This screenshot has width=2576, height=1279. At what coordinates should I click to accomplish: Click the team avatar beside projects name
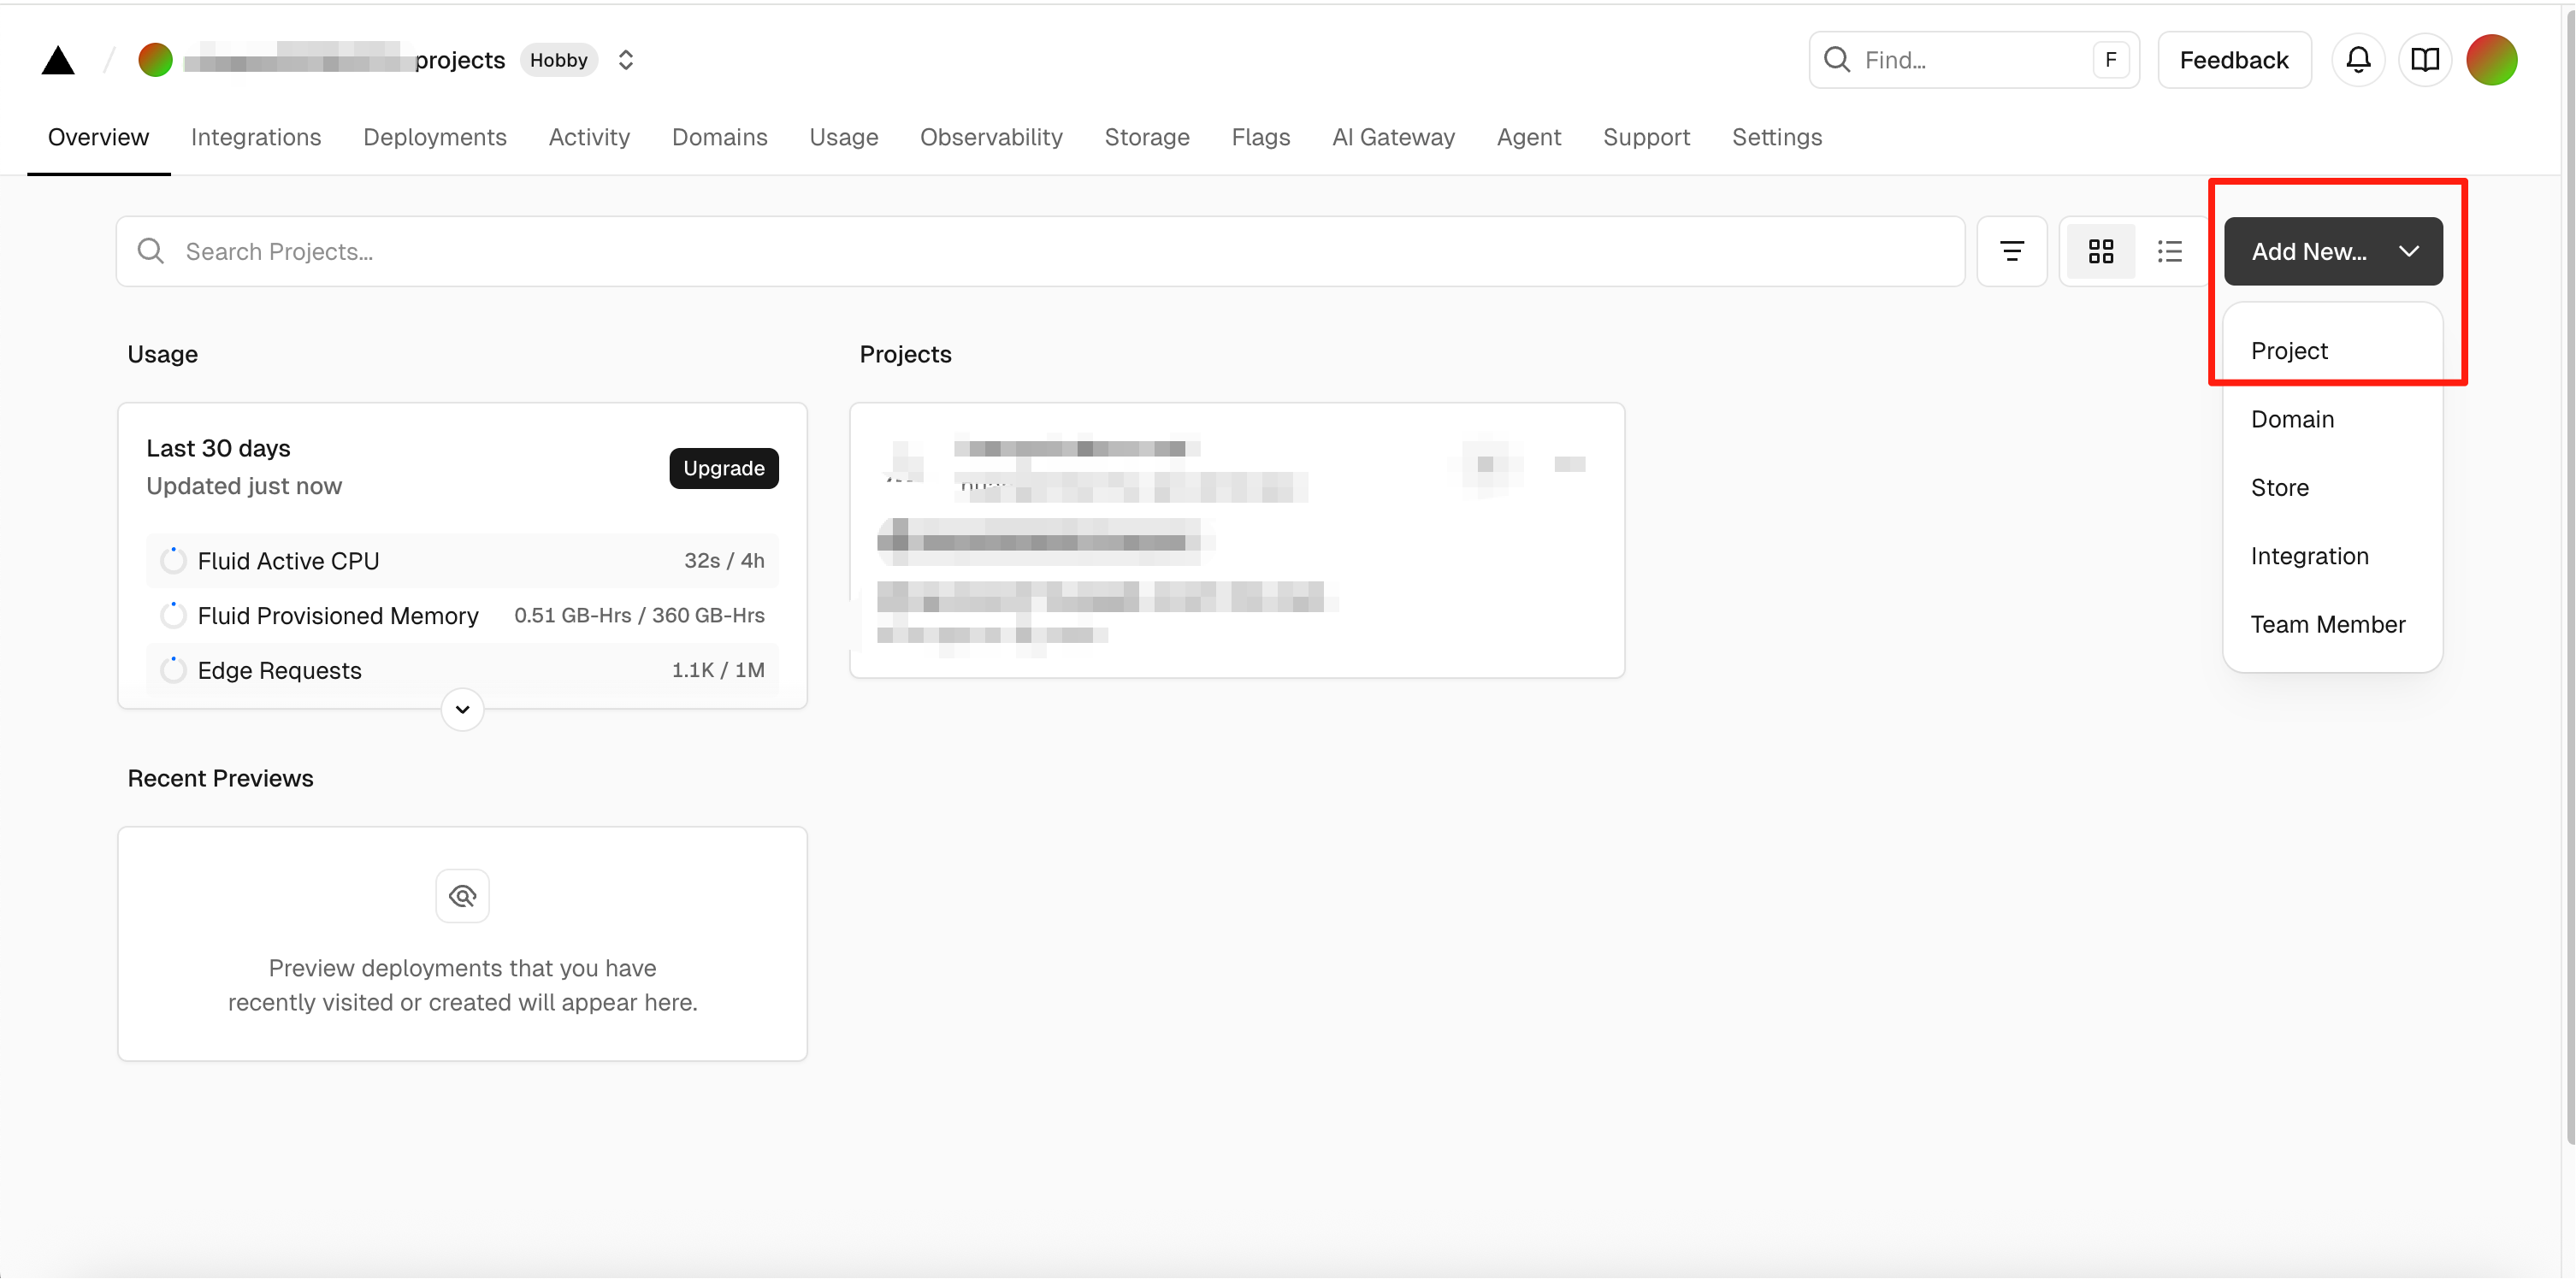155,60
